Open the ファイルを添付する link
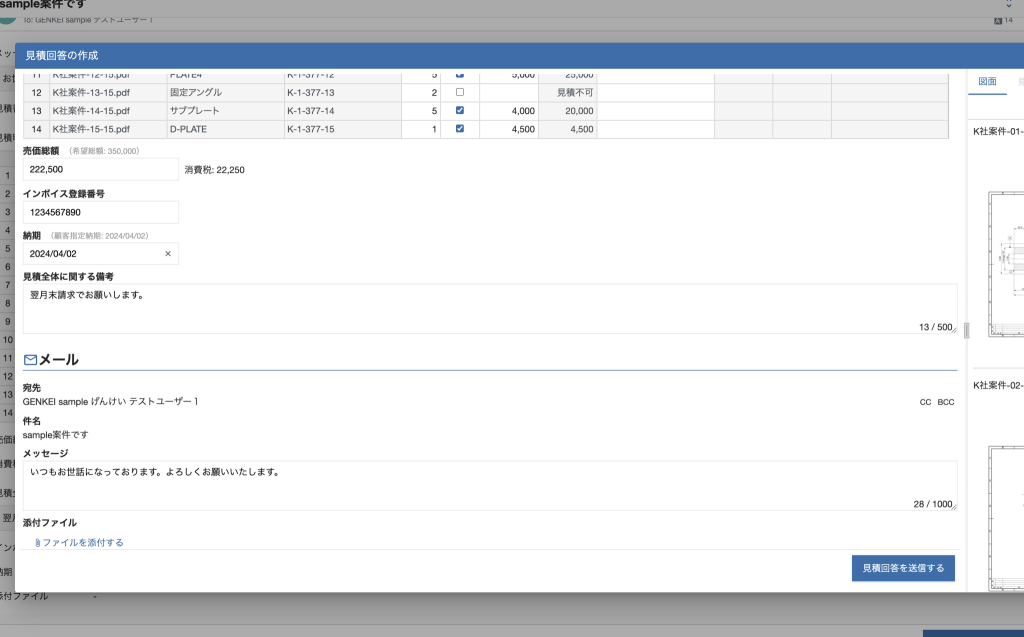Viewport: 1024px width, 637px height. (83, 542)
